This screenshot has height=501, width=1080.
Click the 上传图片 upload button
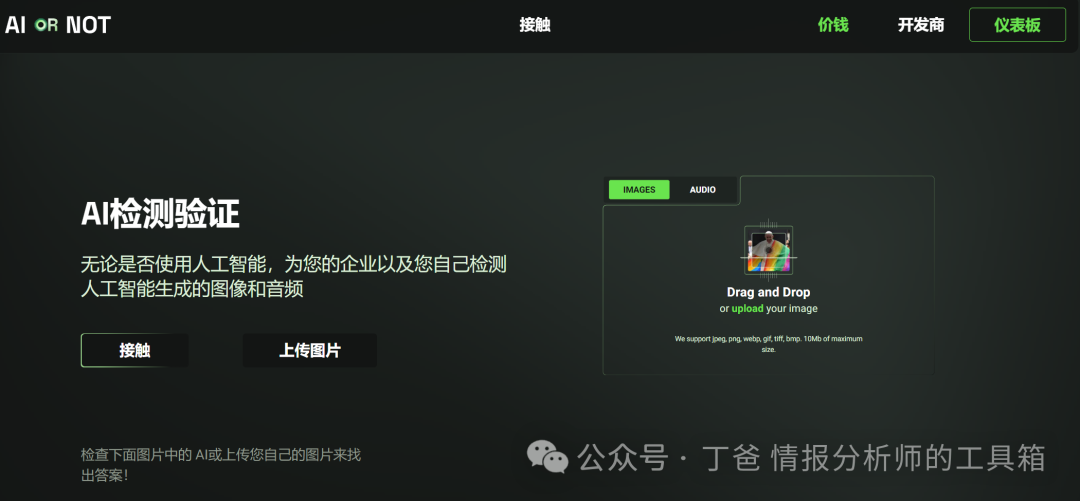click(310, 351)
